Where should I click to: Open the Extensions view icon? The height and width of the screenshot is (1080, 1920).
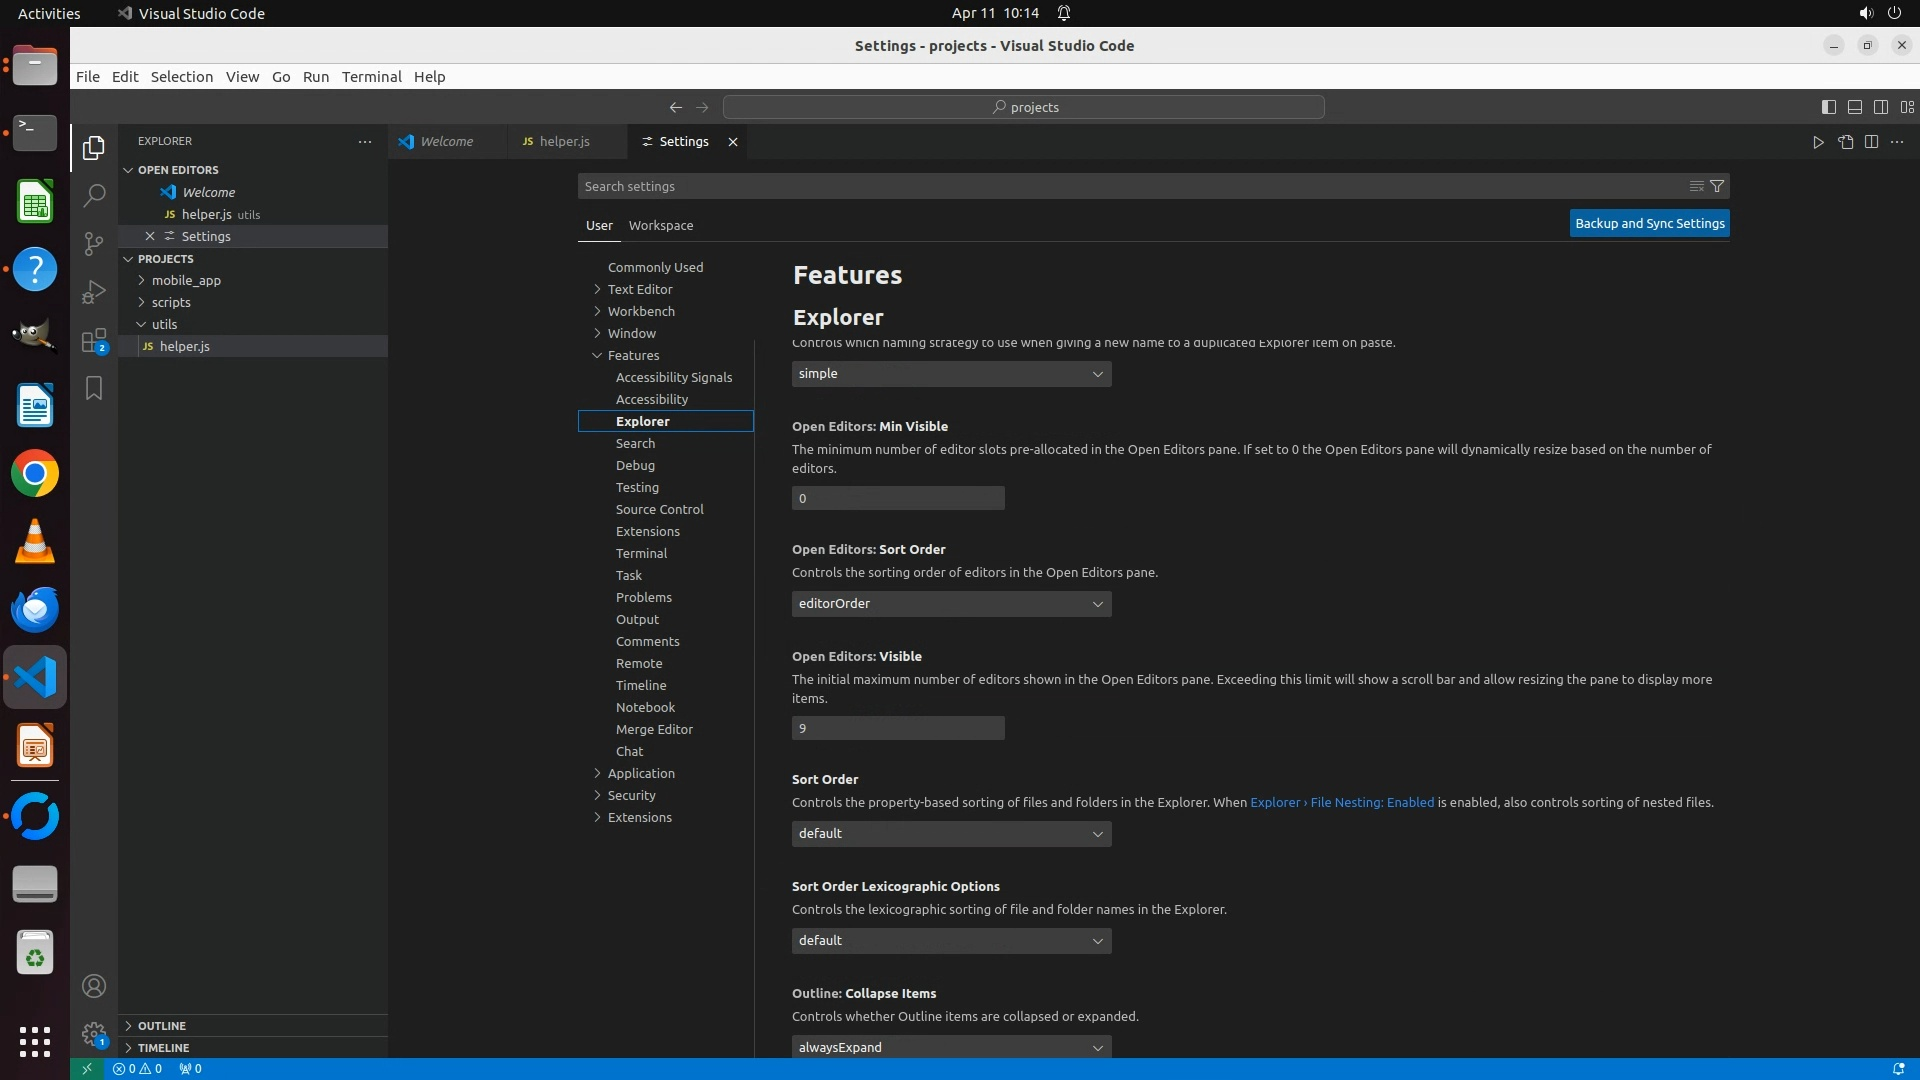point(94,341)
